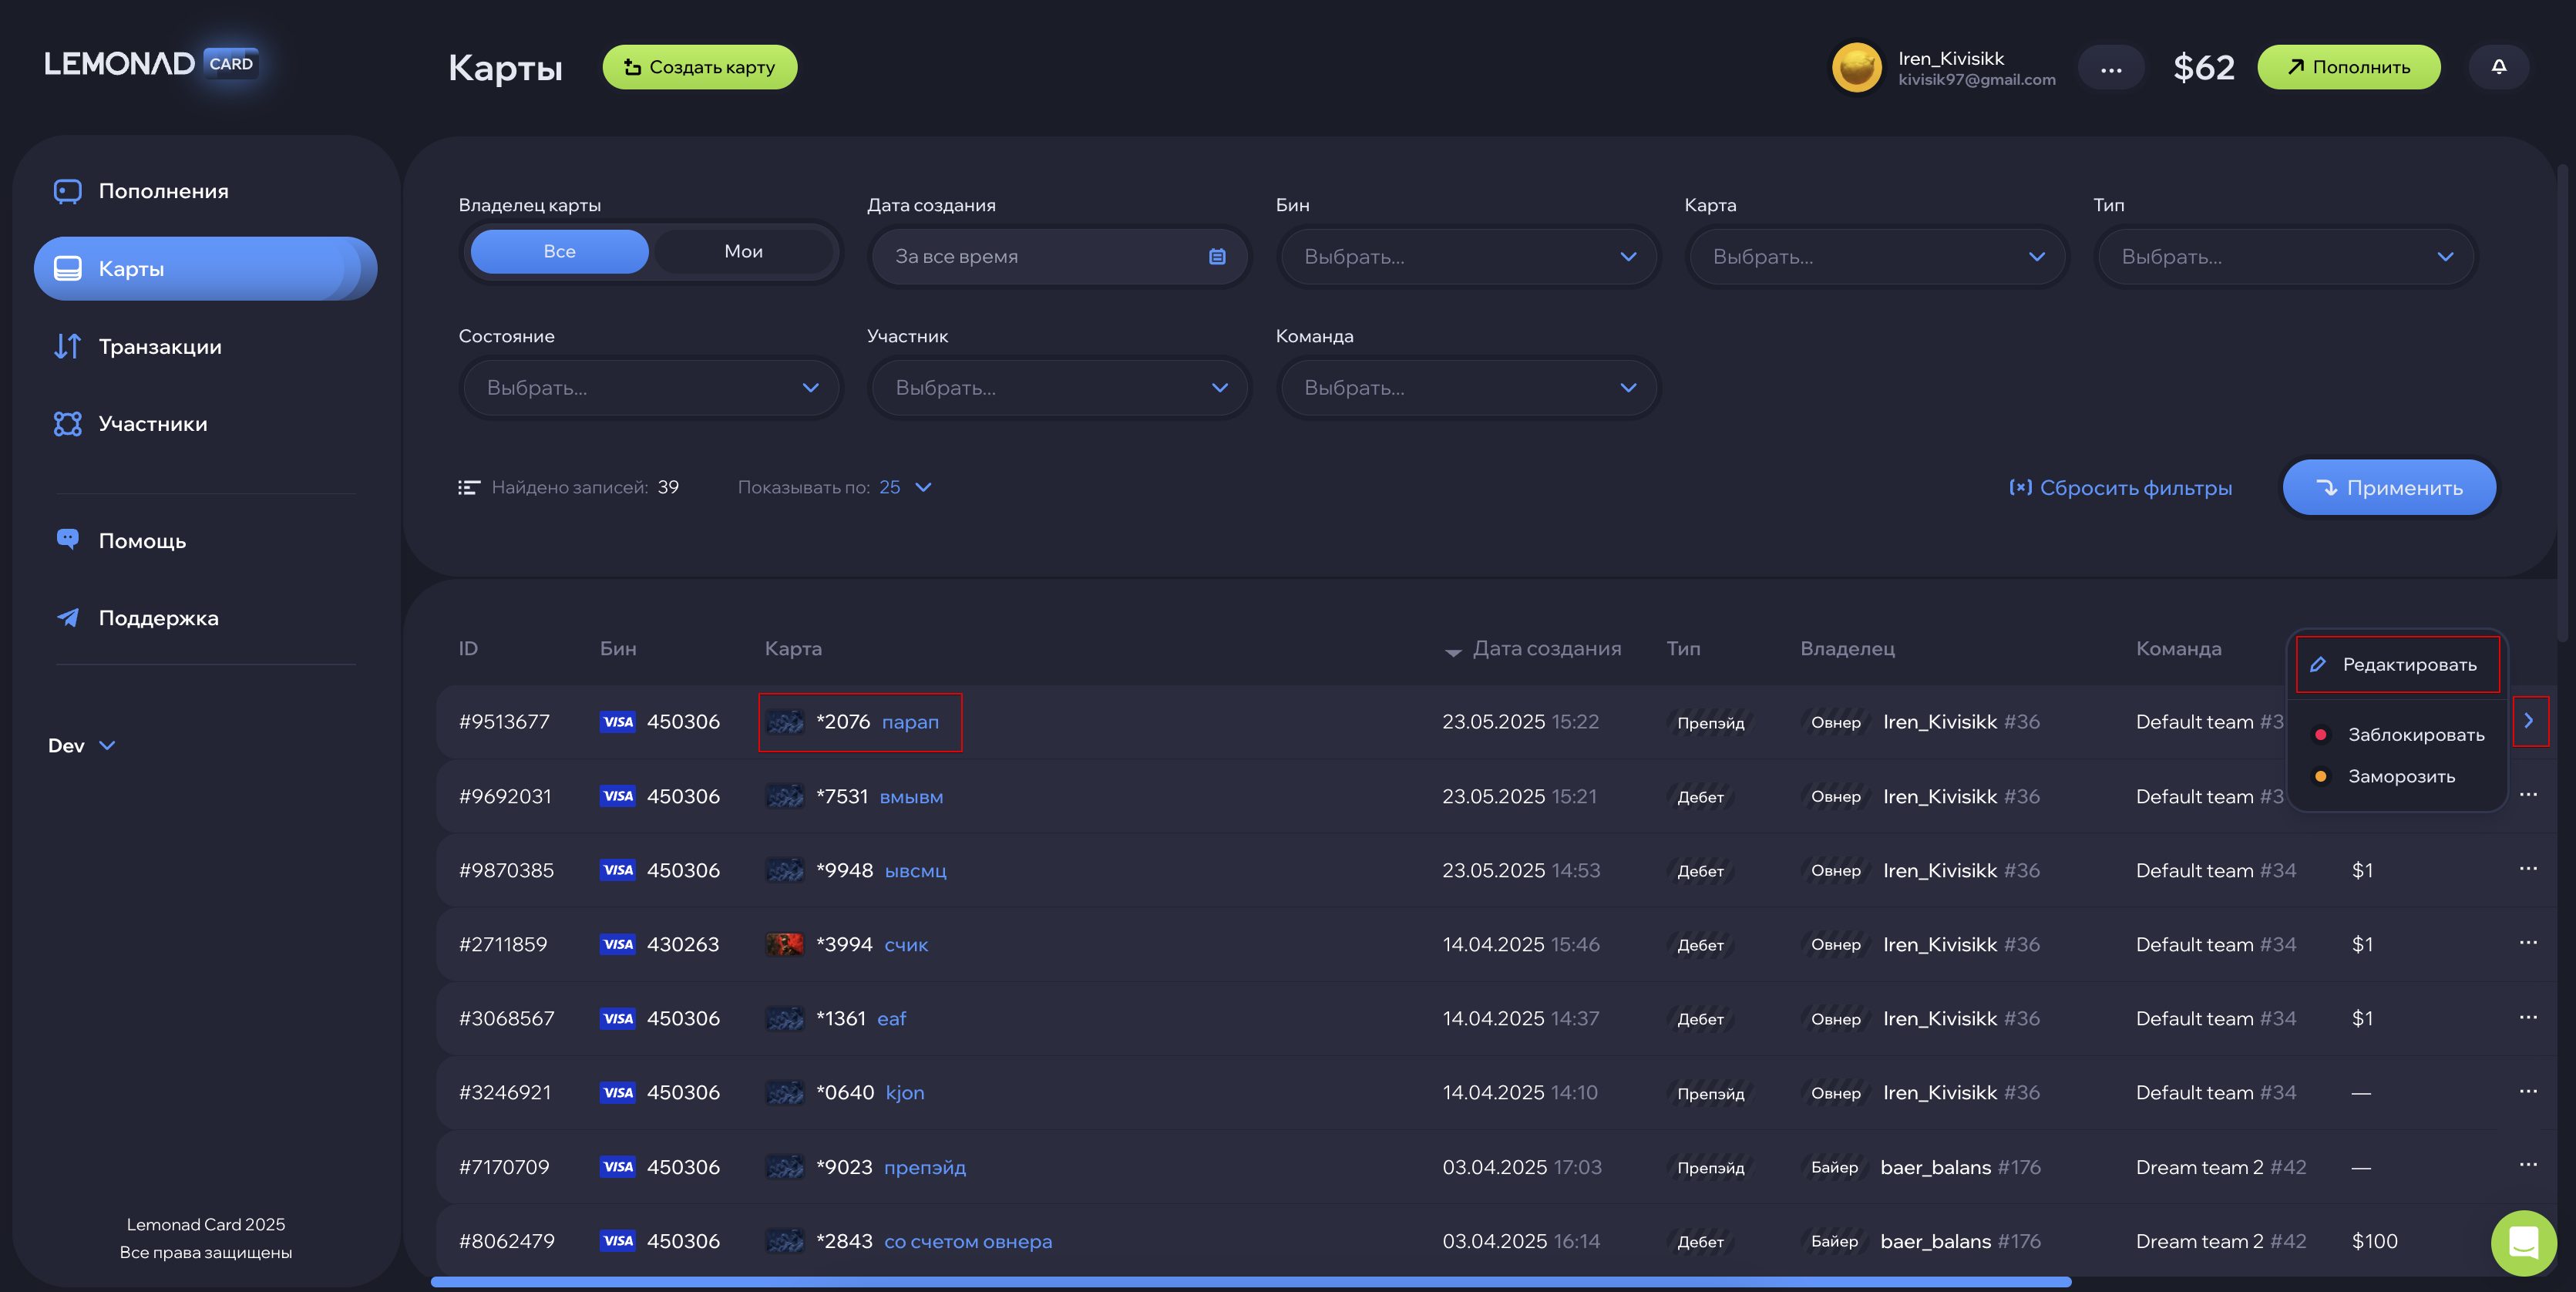Open the Состояние dropdown
This screenshot has height=1292, width=2576.
[x=651, y=388]
